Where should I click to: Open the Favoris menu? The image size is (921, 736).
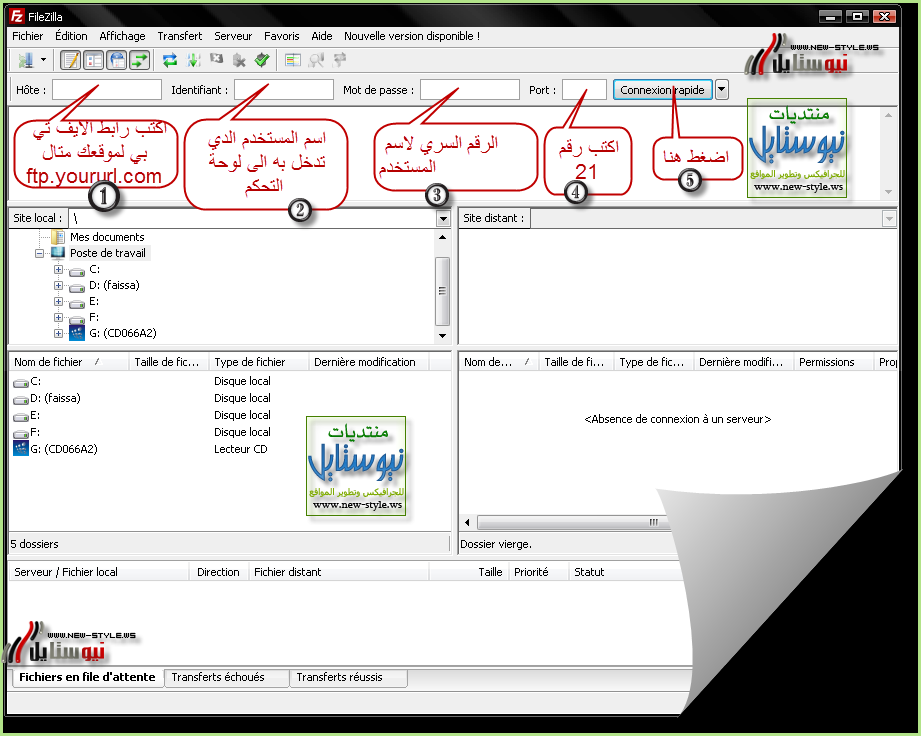pyautogui.click(x=282, y=36)
